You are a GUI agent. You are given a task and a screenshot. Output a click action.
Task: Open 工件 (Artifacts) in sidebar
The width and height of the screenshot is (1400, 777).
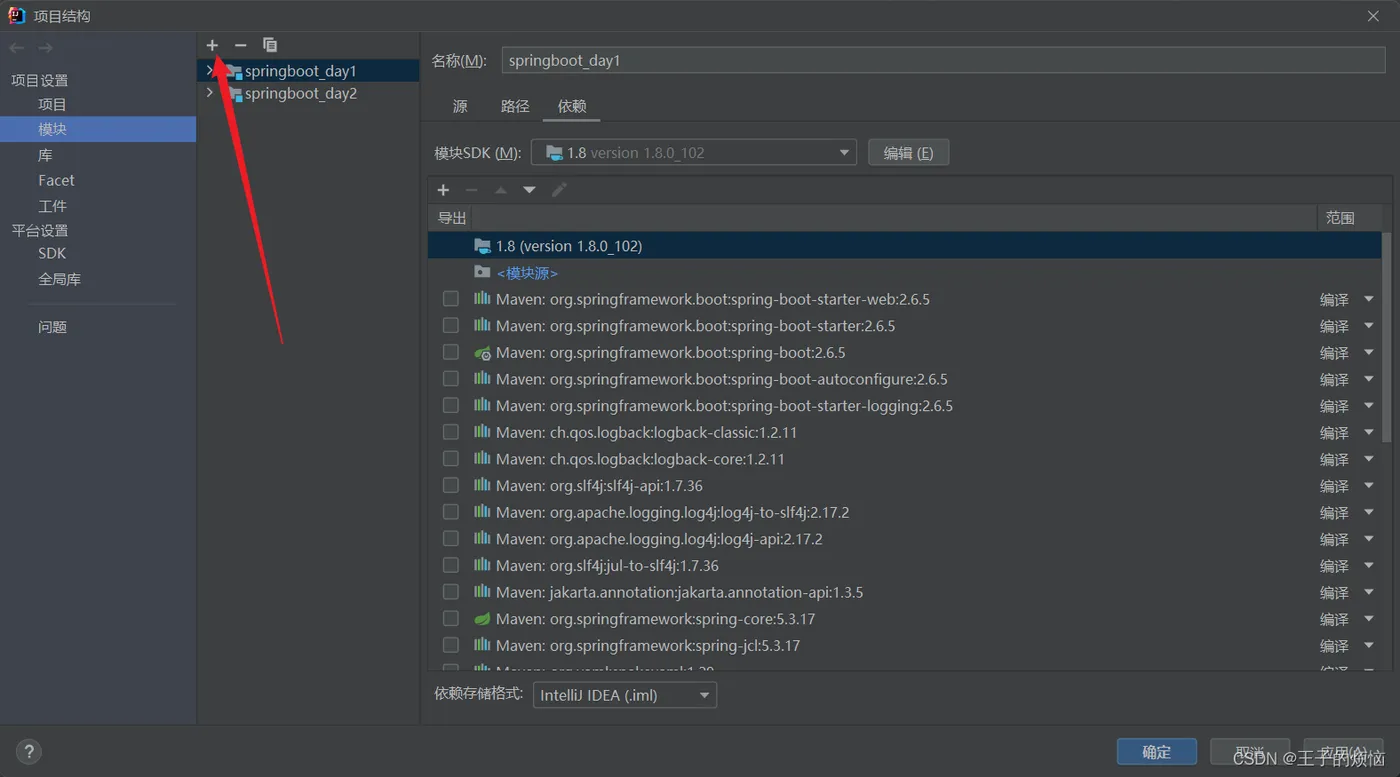point(52,206)
